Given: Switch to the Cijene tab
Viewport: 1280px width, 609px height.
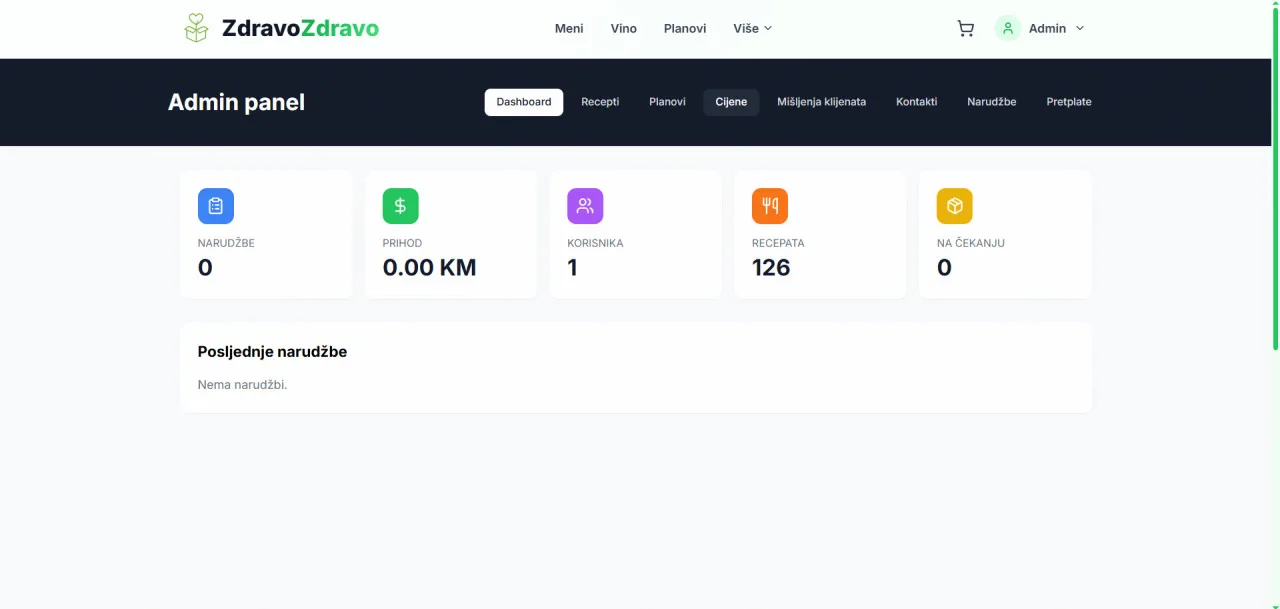Looking at the screenshot, I should coord(731,102).
